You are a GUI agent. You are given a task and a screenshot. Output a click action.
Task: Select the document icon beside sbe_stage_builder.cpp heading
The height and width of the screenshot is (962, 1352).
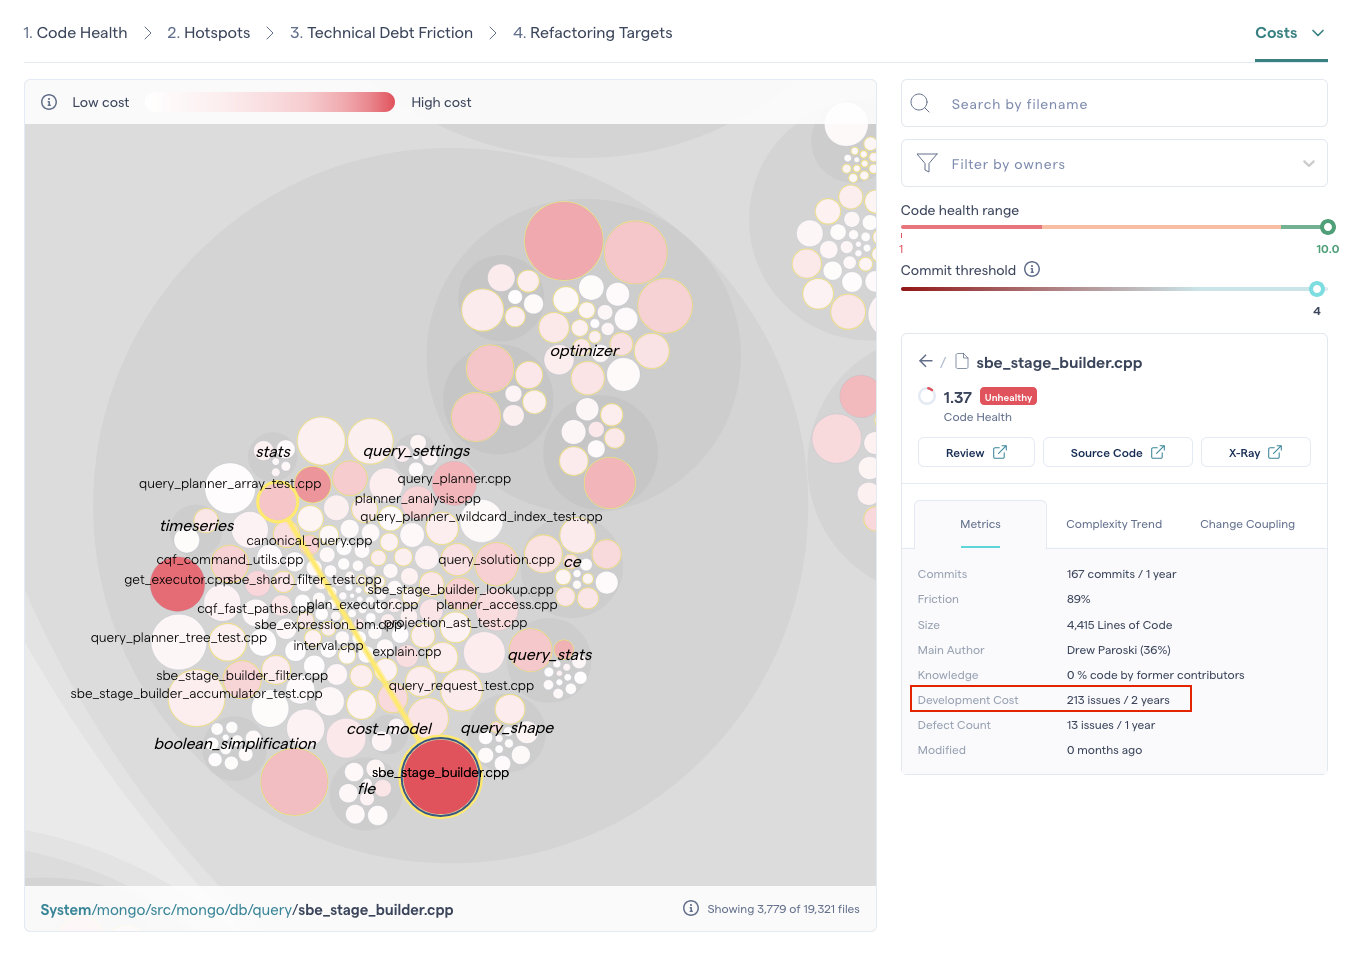click(x=963, y=361)
